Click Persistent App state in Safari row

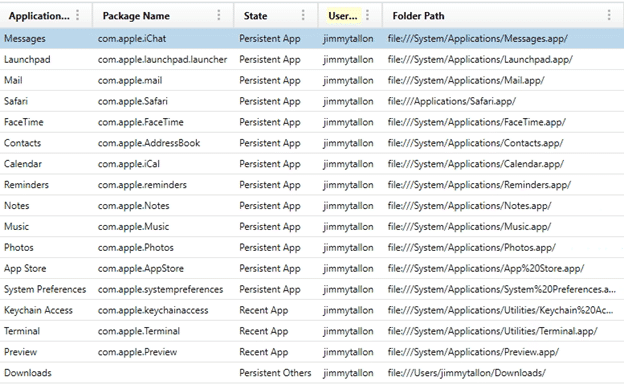[x=270, y=101]
